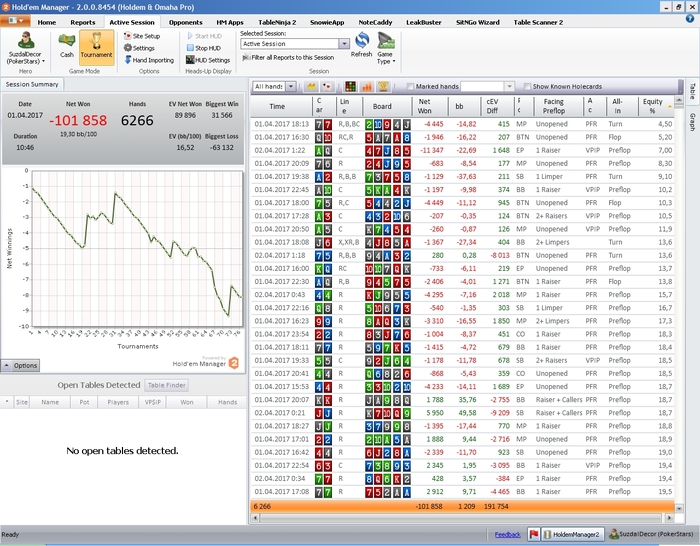Viewport: 700px width, 546px height.
Task: Sort by the Net Won column header
Action: point(430,106)
